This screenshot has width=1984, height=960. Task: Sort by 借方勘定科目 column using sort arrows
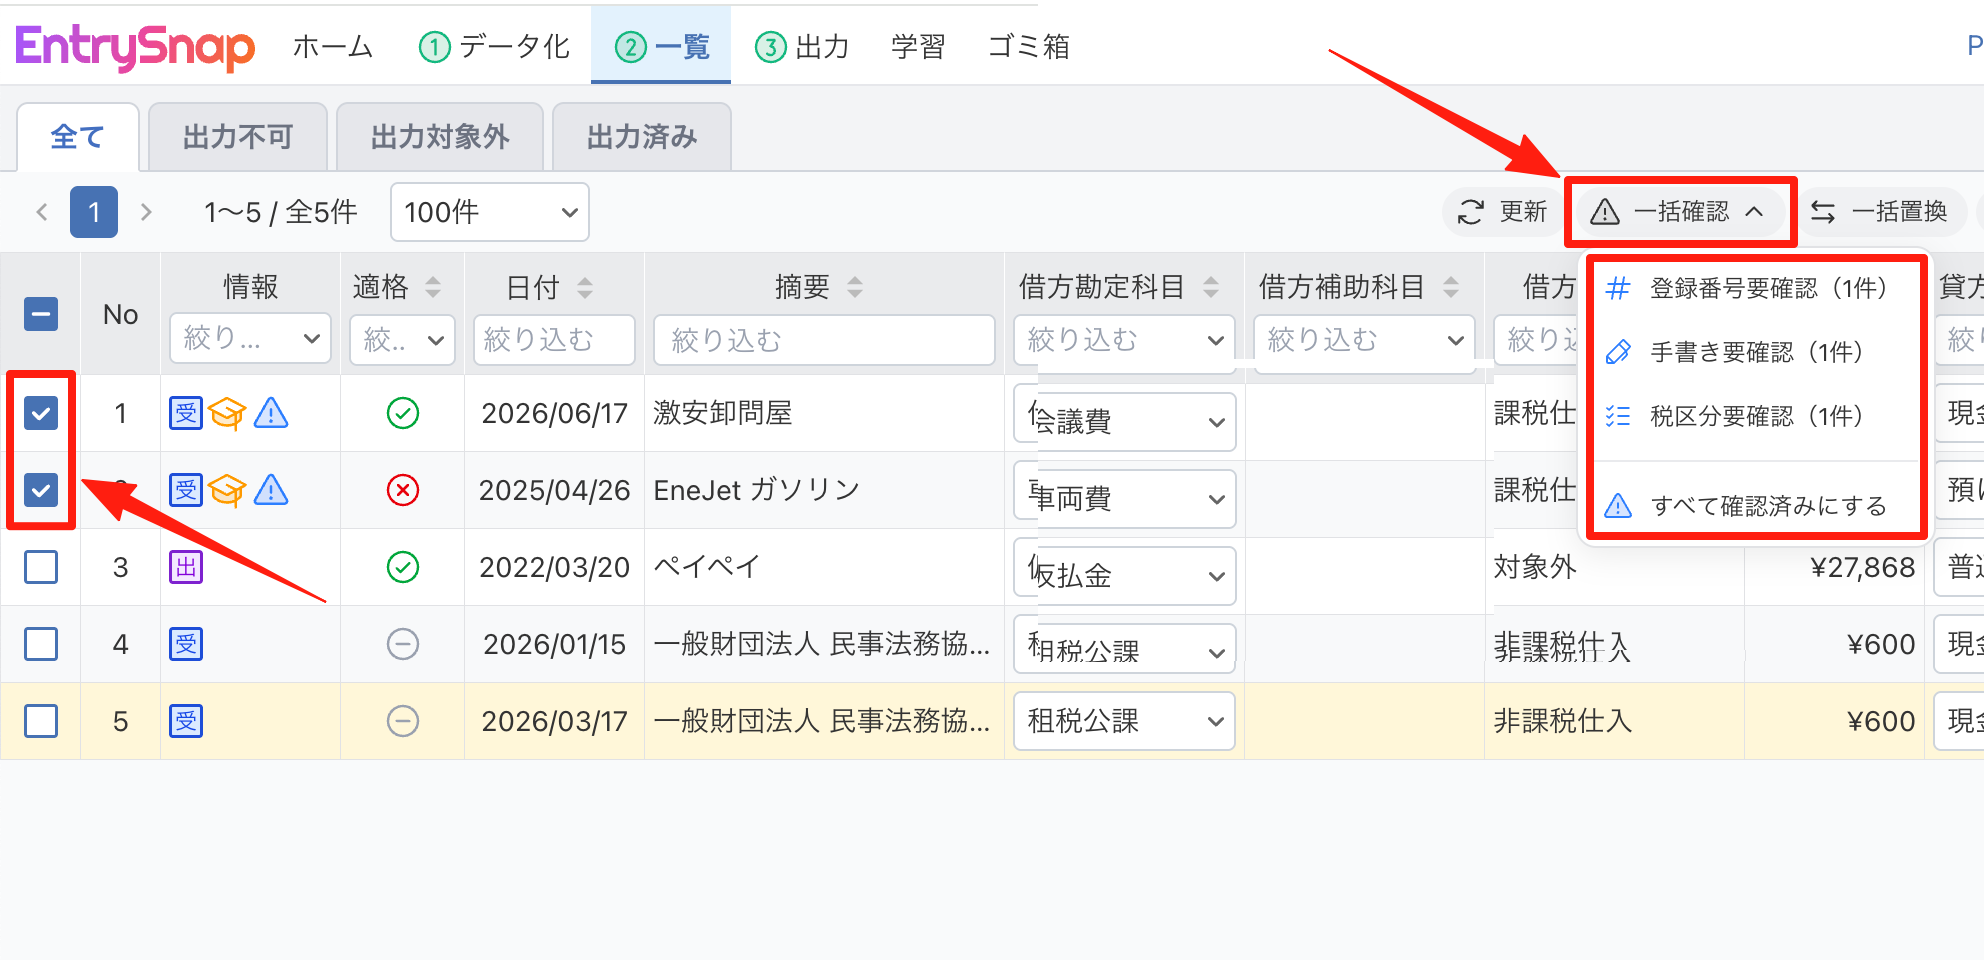pos(1211,287)
